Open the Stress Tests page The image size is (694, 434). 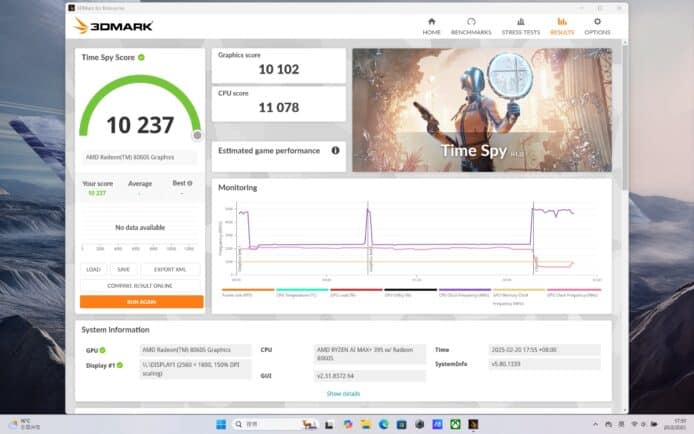pyautogui.click(x=521, y=25)
